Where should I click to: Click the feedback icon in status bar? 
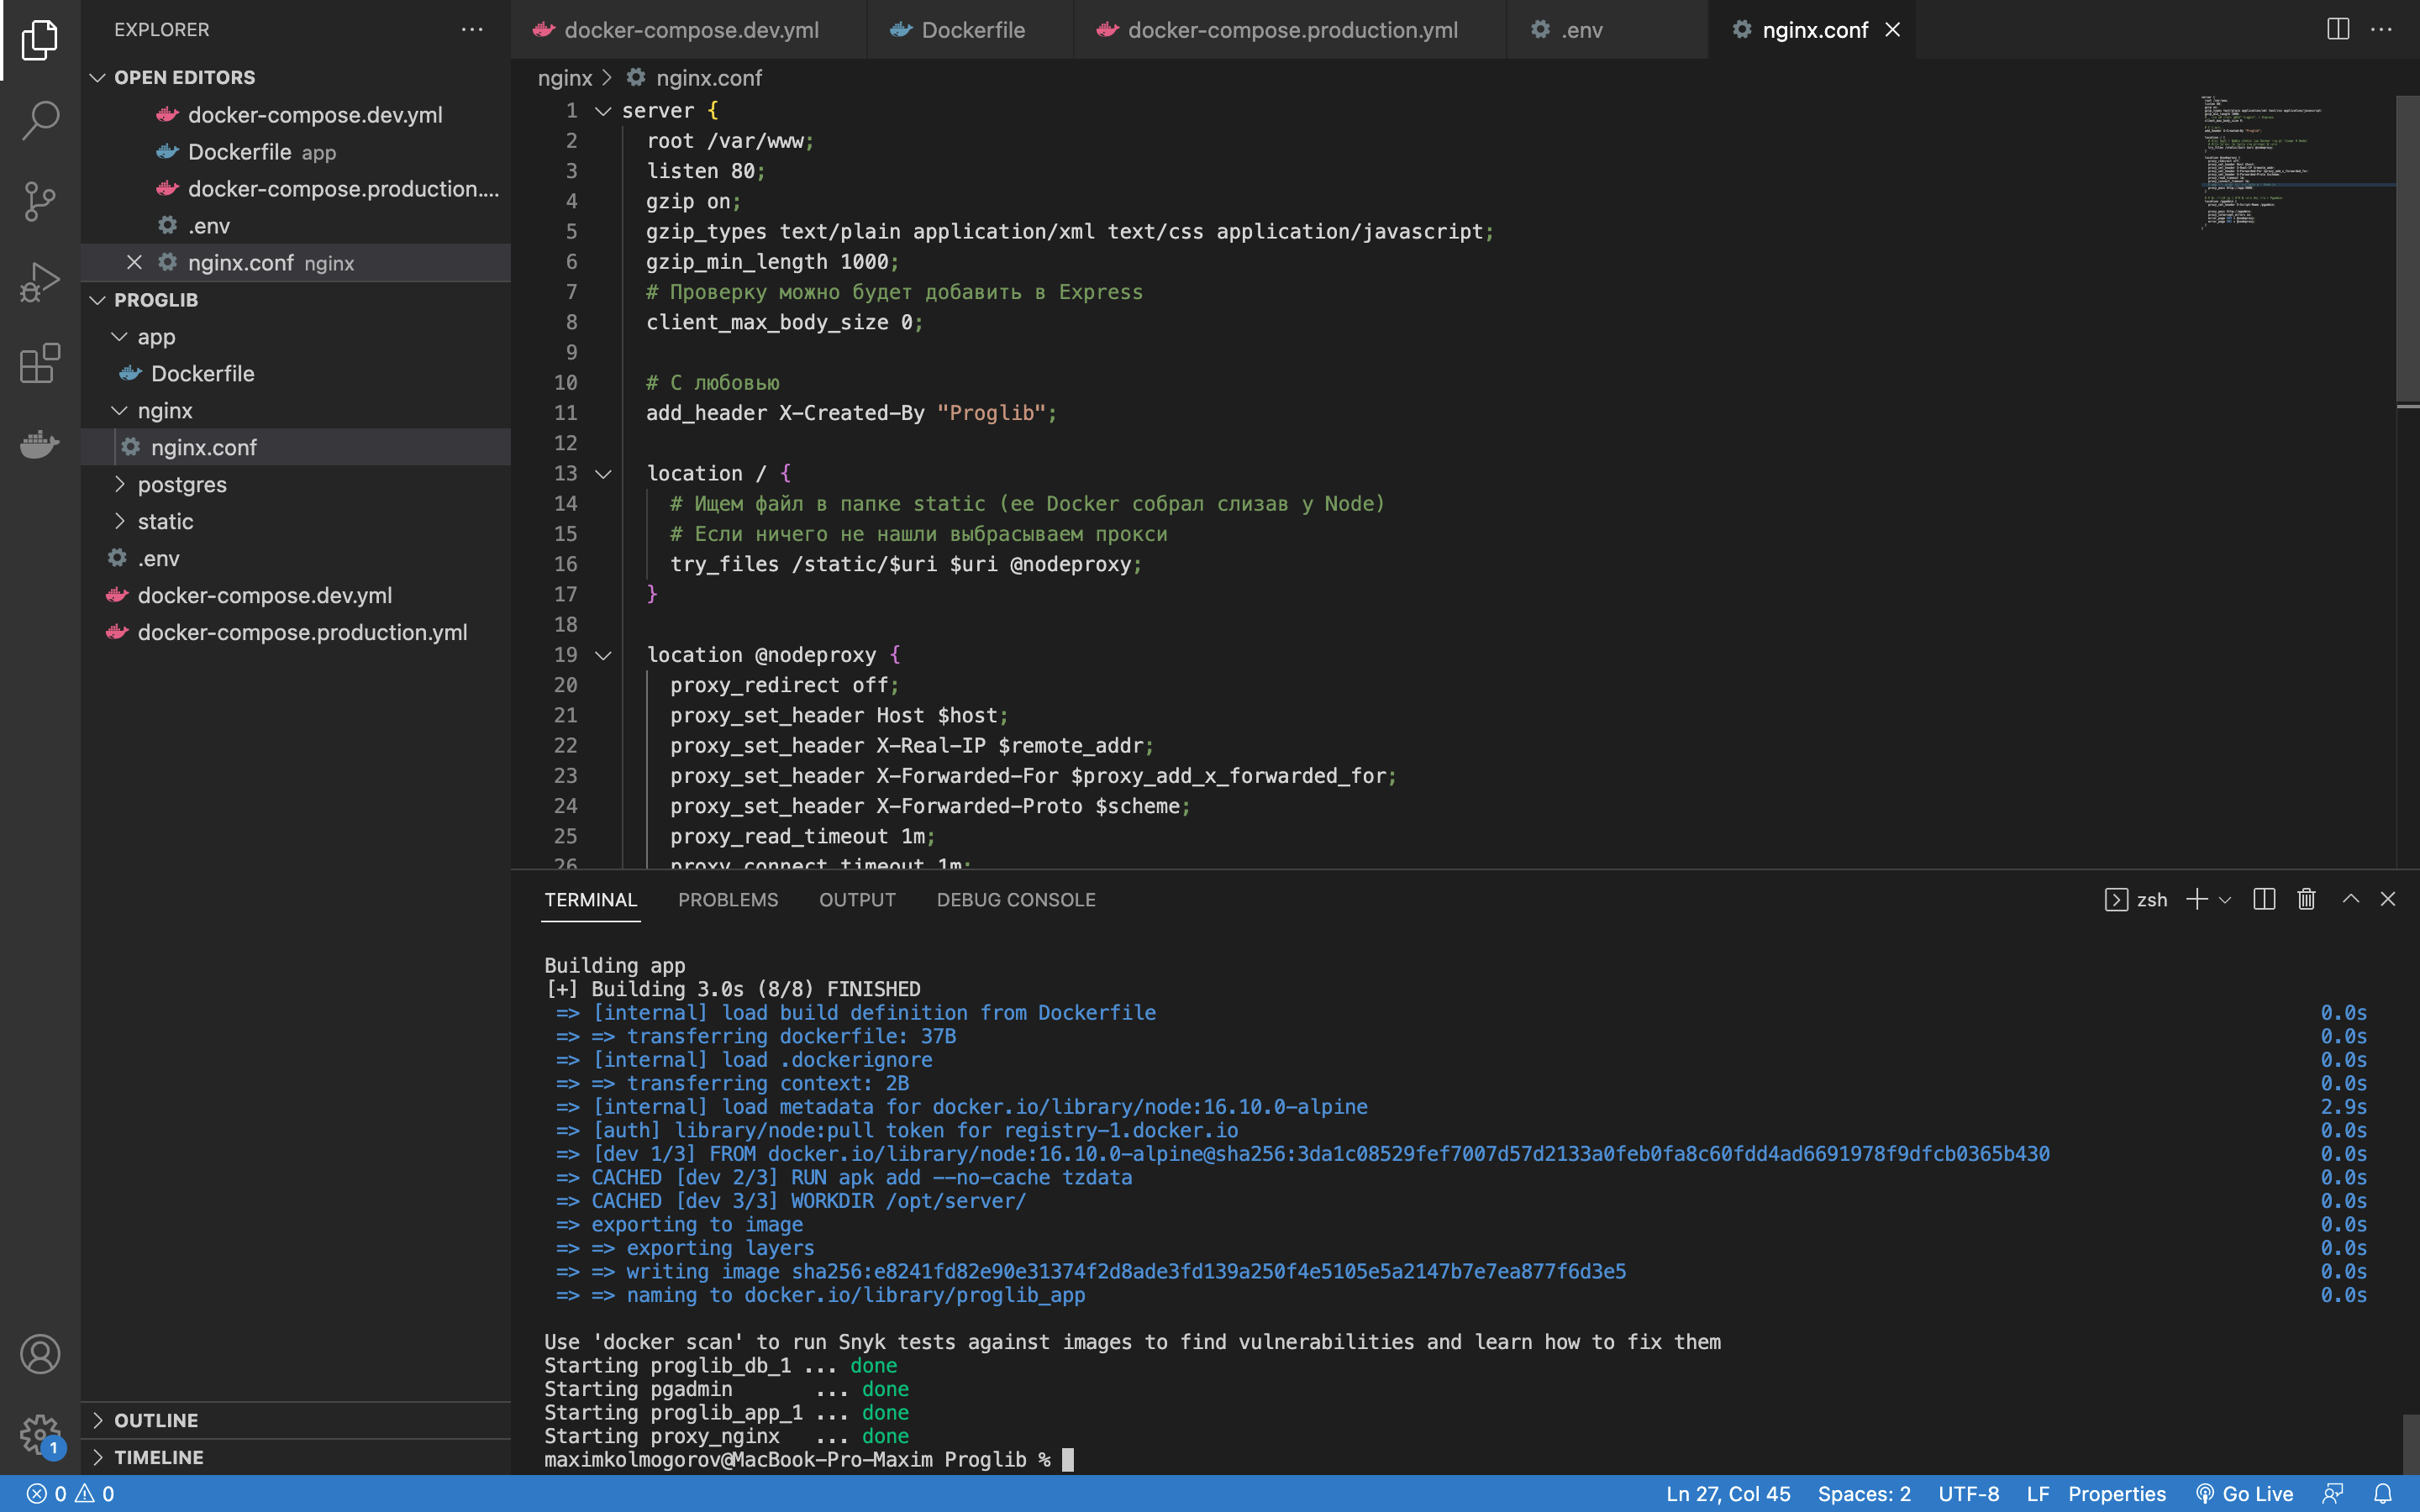click(2333, 1494)
